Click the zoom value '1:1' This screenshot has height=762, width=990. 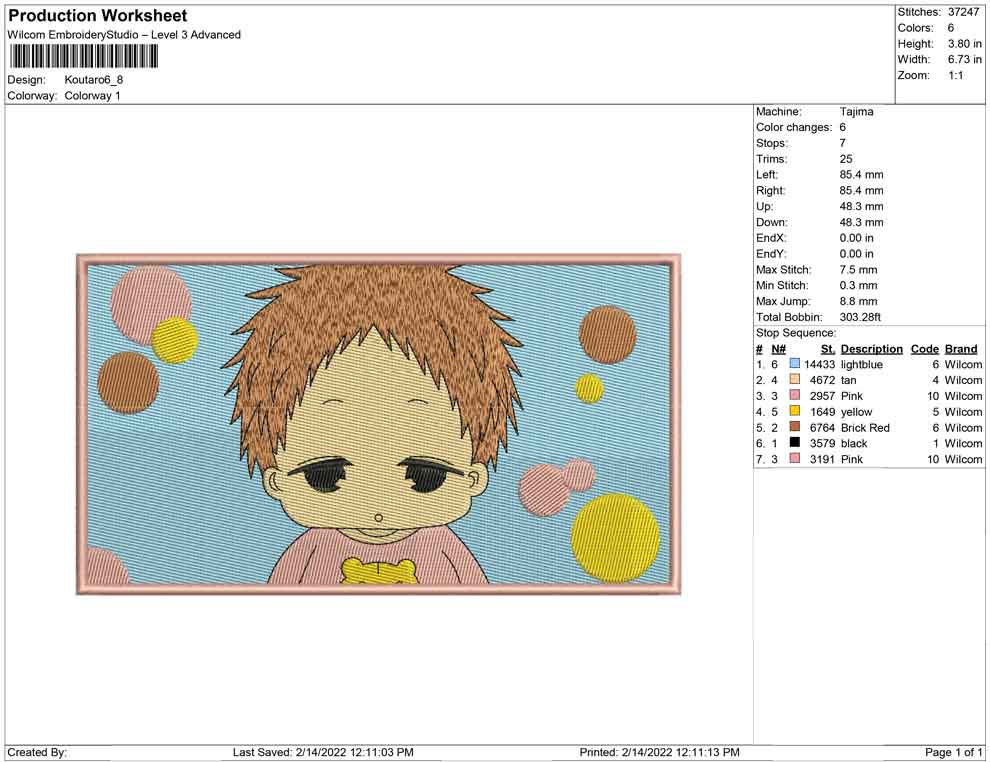pyautogui.click(x=955, y=75)
